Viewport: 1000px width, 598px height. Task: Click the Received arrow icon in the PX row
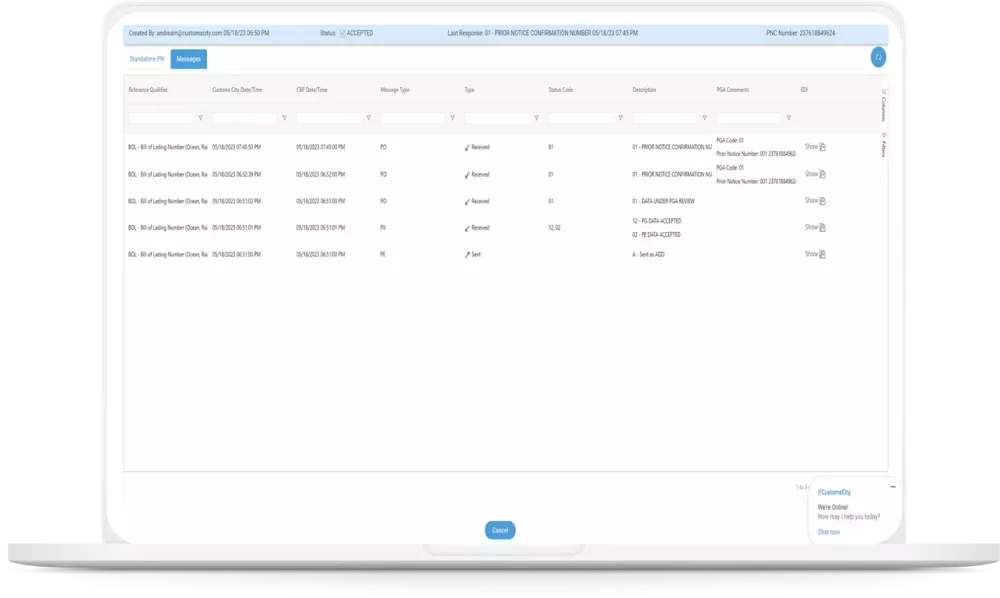(467, 228)
